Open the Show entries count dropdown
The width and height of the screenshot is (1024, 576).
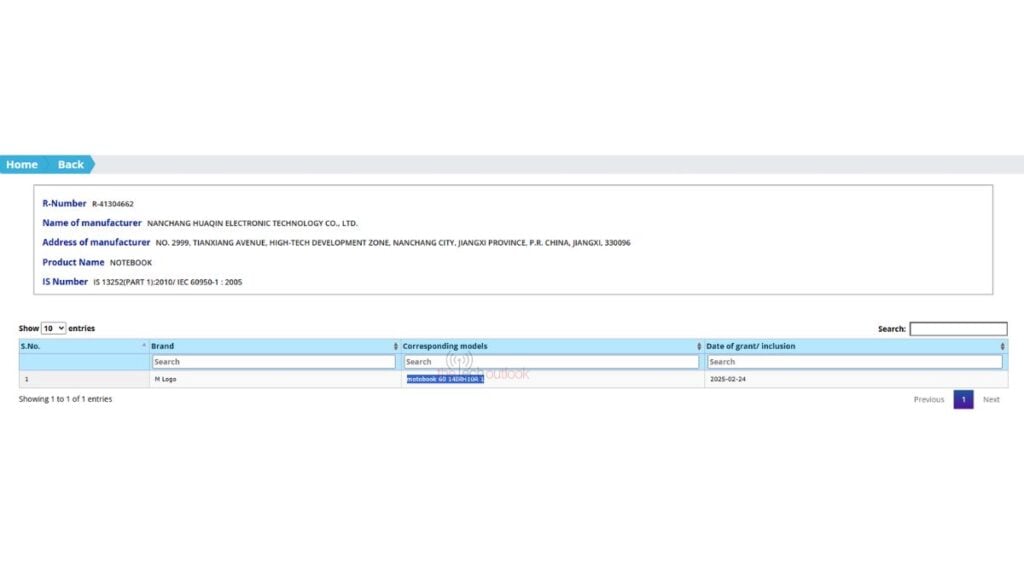point(53,328)
